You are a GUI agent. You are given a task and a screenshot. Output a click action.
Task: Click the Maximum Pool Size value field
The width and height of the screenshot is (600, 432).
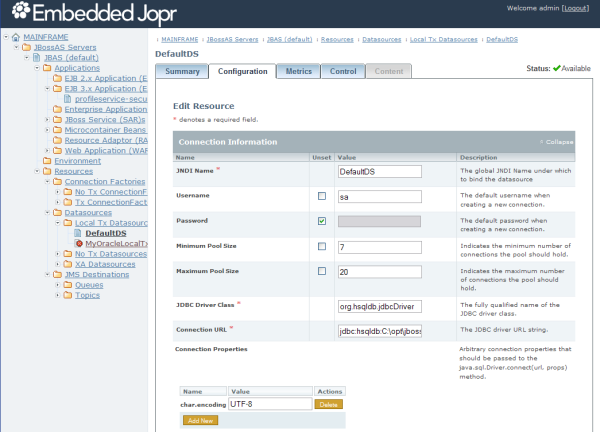click(x=380, y=272)
